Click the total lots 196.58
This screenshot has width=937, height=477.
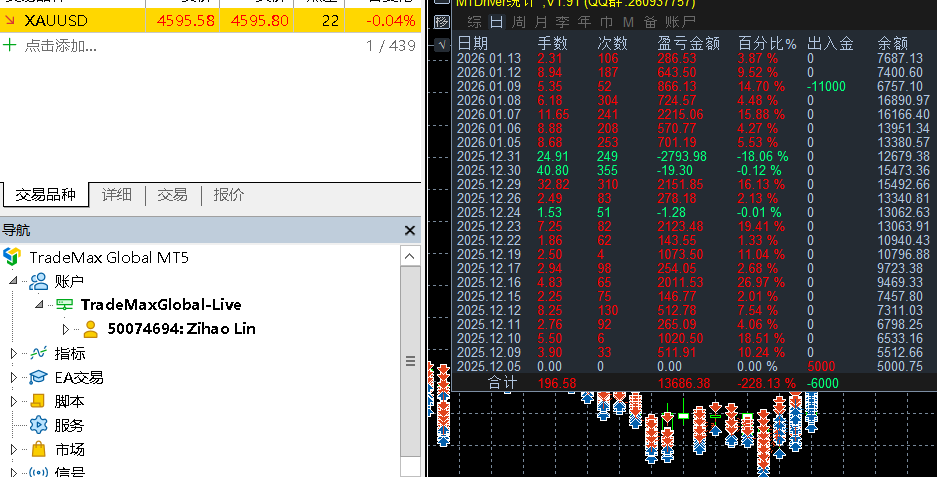click(x=557, y=383)
